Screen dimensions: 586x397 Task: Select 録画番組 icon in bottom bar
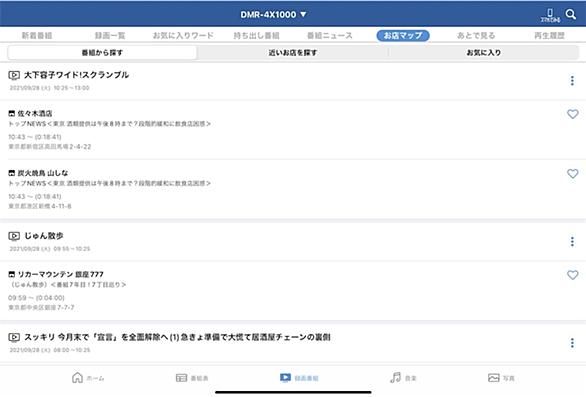coord(285,378)
